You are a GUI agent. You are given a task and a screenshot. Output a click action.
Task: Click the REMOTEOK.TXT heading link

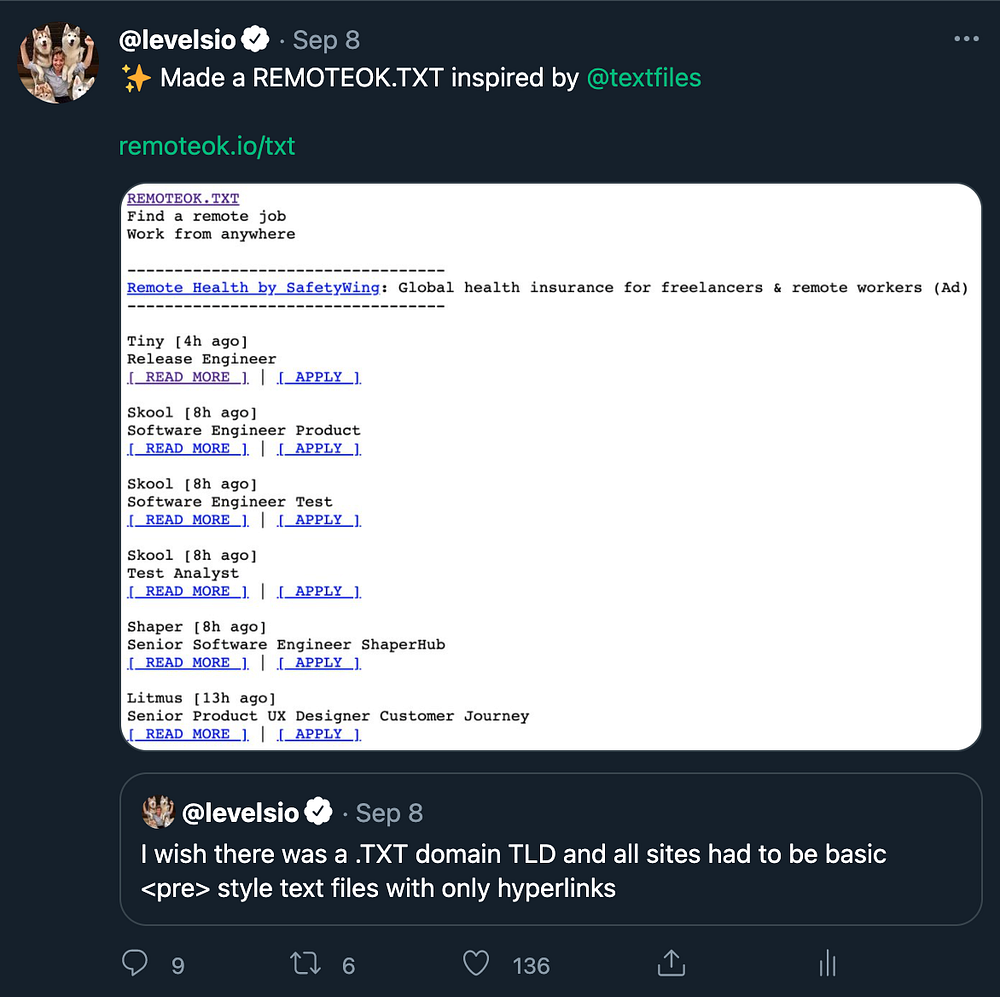183,198
